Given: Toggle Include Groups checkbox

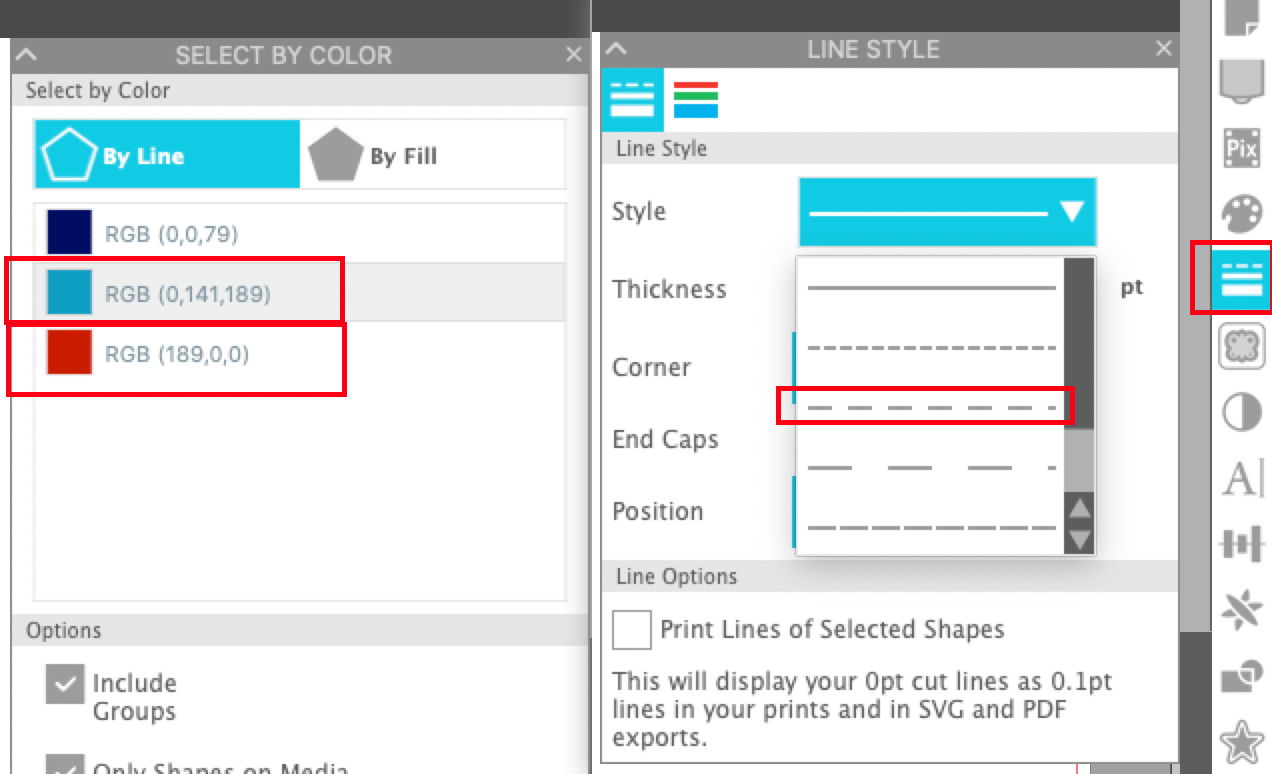Looking at the screenshot, I should point(65,685).
